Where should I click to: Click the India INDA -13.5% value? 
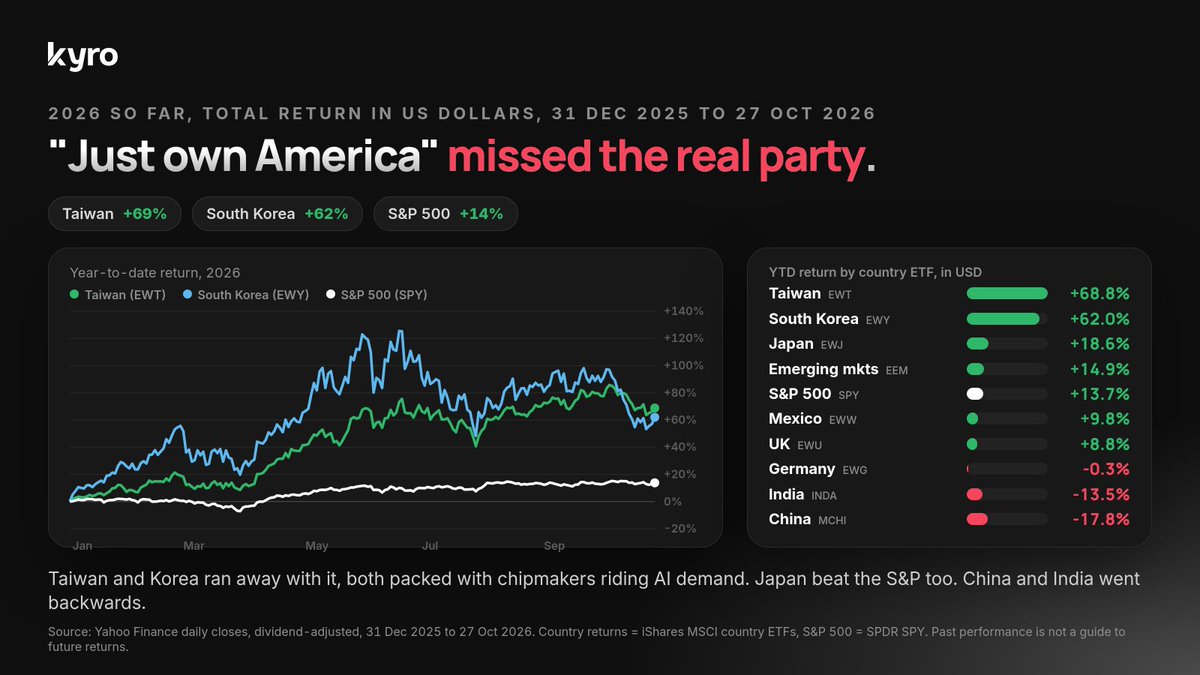1100,494
